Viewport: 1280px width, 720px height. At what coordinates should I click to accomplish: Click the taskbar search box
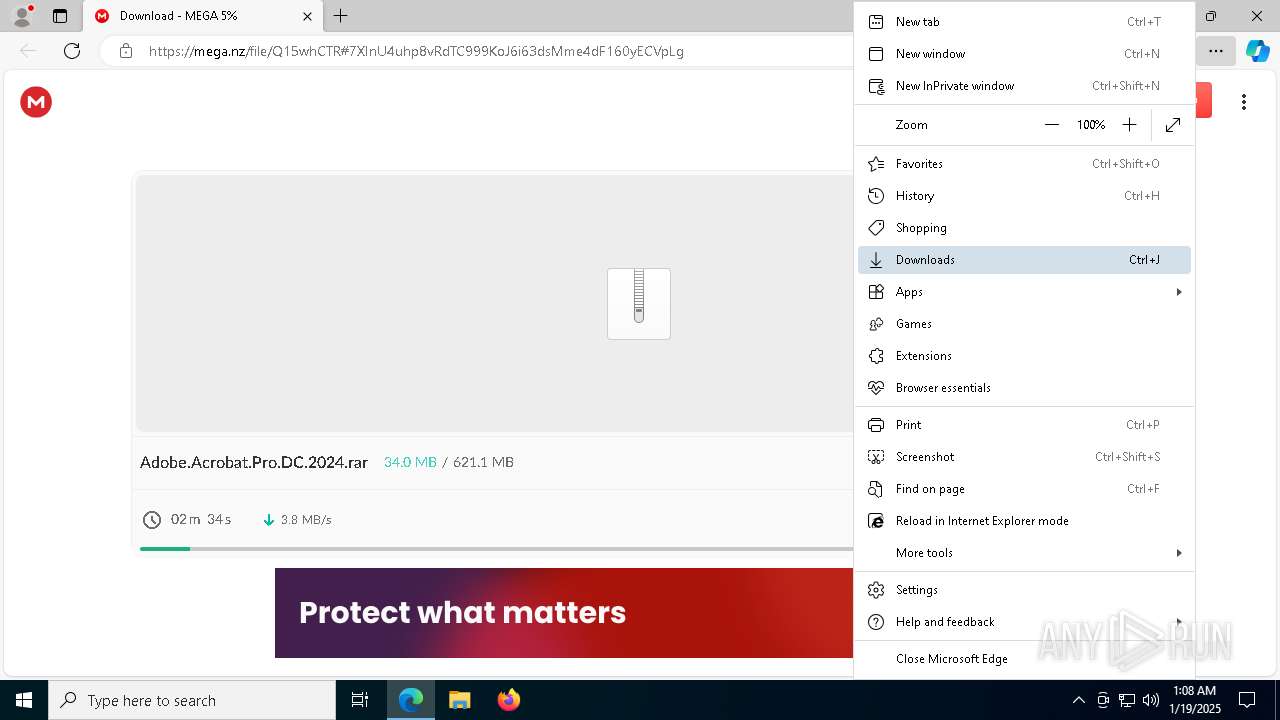192,700
